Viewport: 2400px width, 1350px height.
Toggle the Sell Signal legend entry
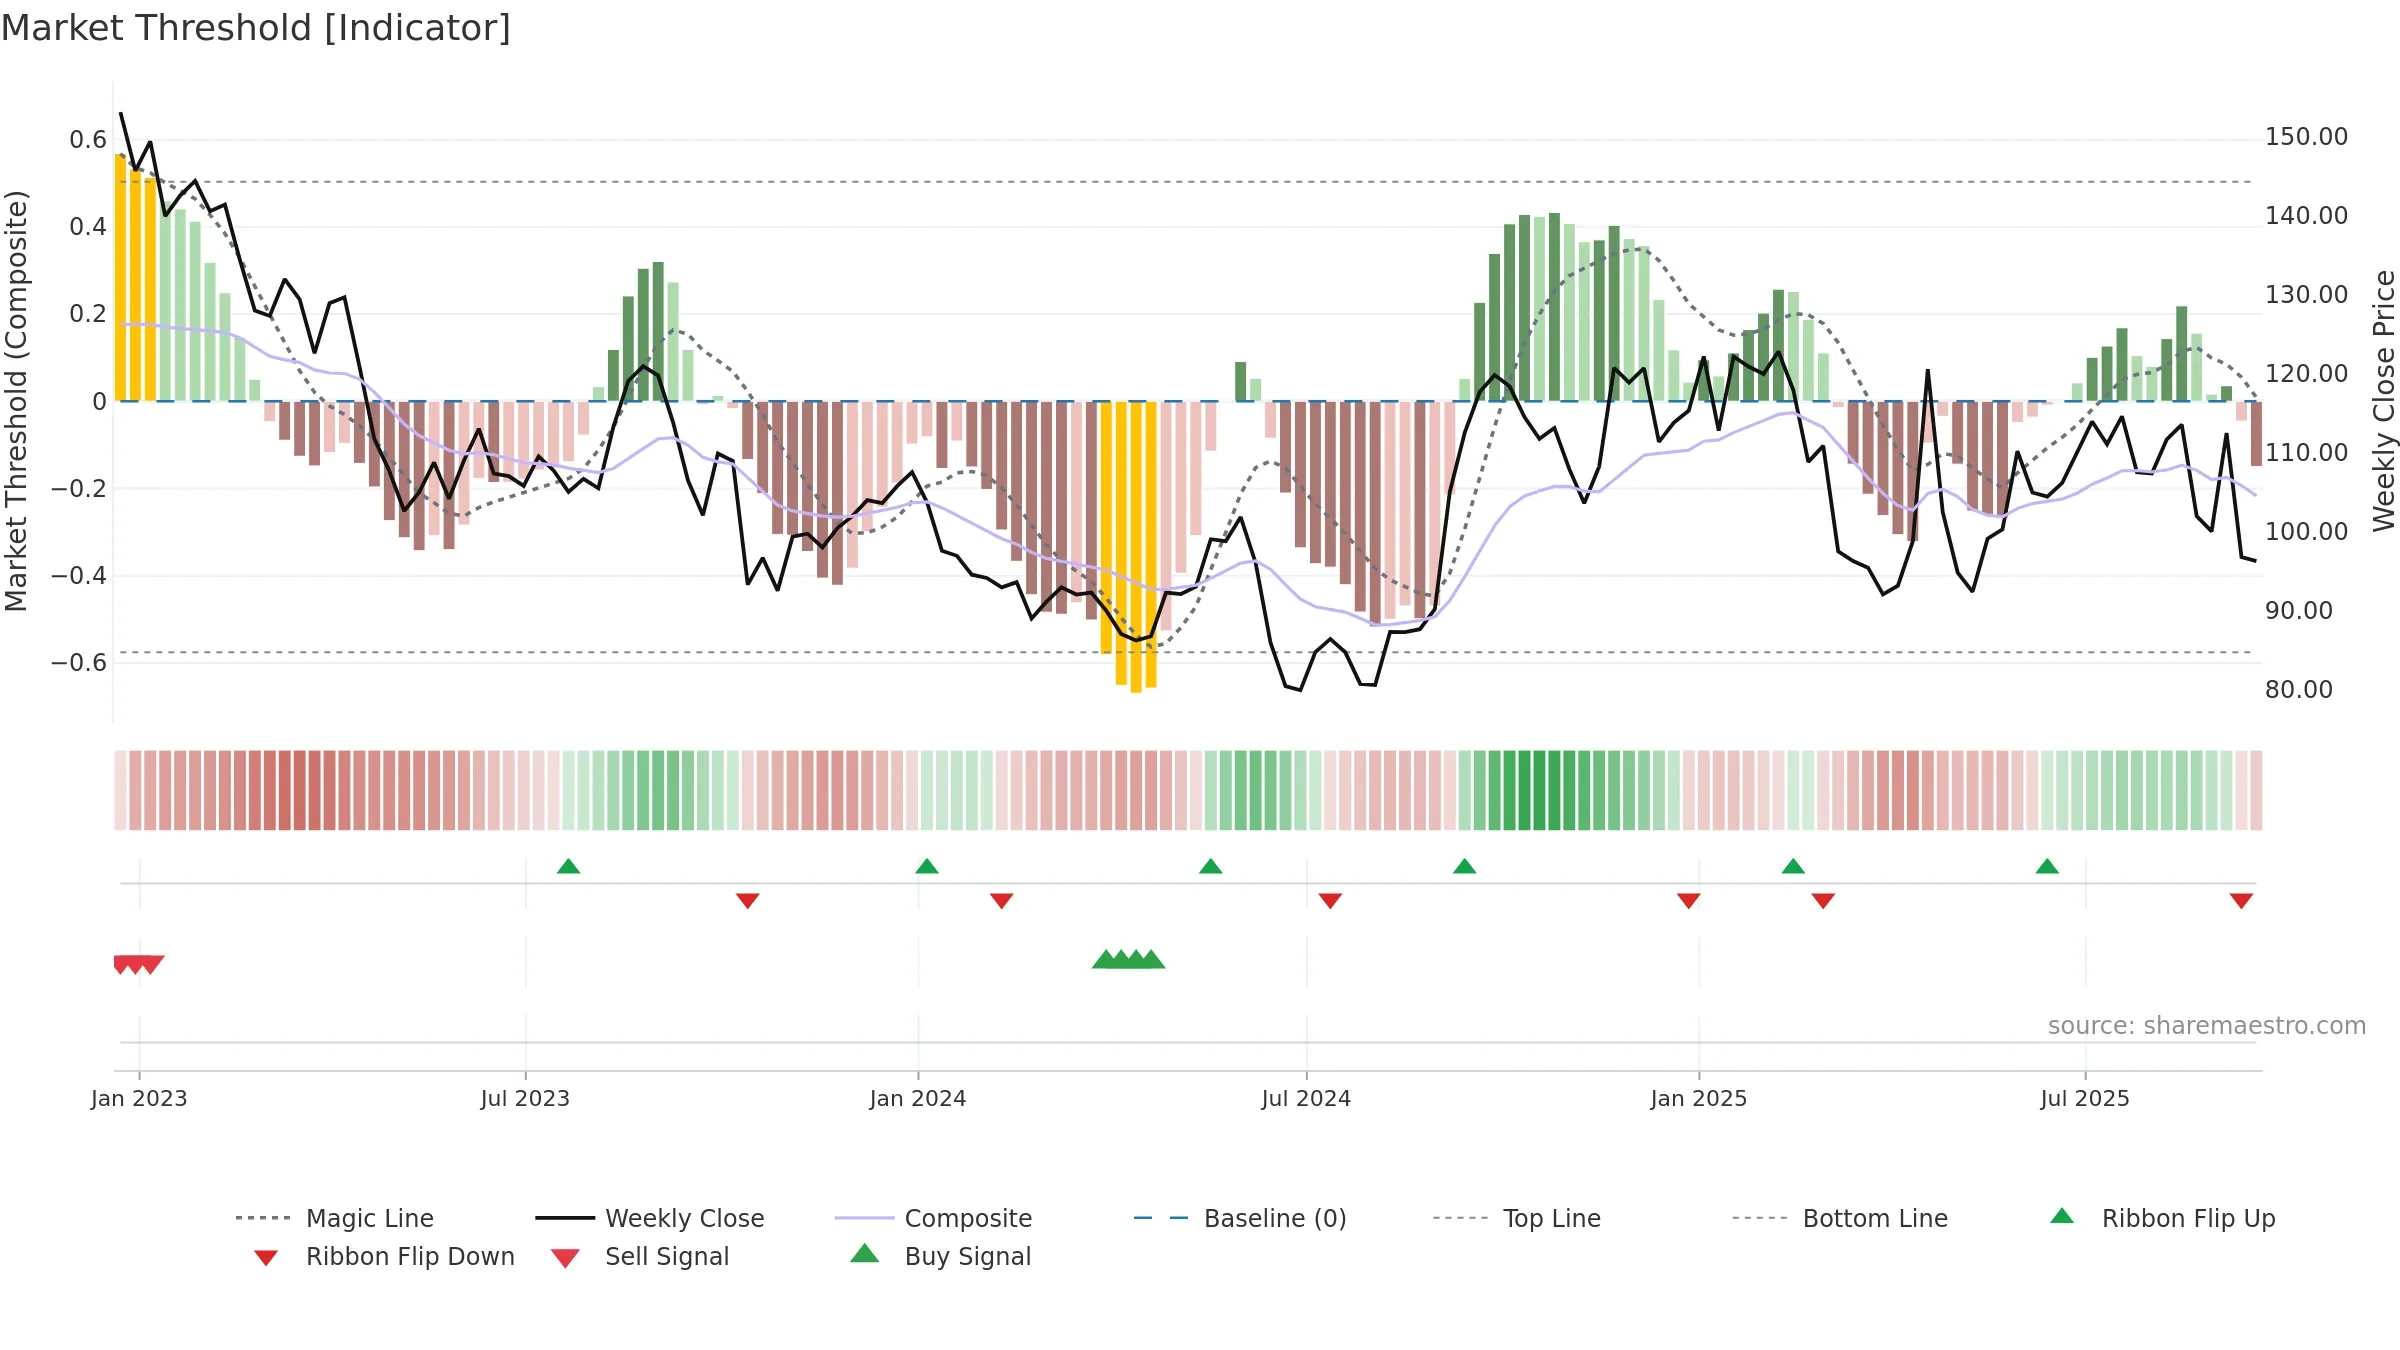[x=640, y=1256]
